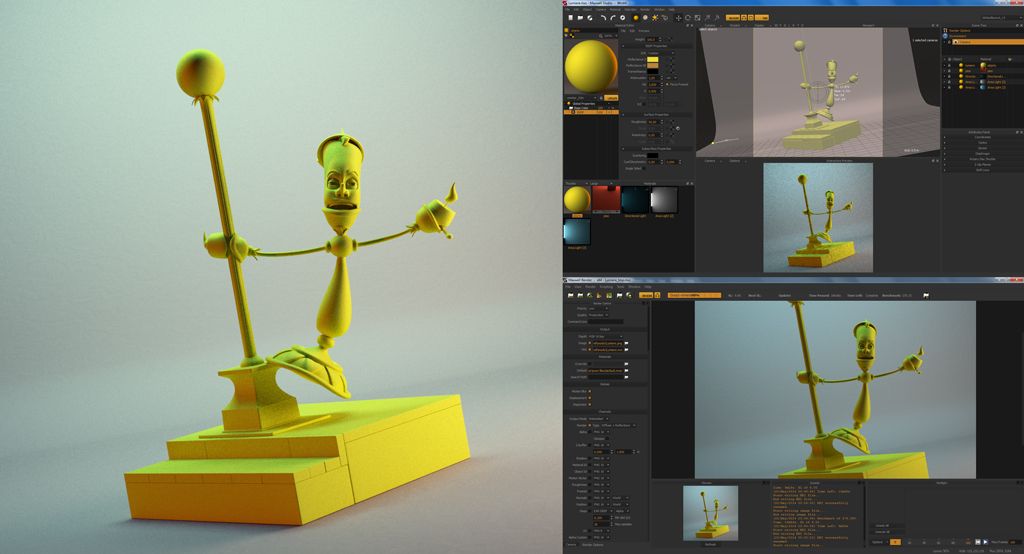Viewport: 1024px width, 554px height.
Task: Click the yellow sphere icon in Studio toolbar
Action: coord(636,18)
